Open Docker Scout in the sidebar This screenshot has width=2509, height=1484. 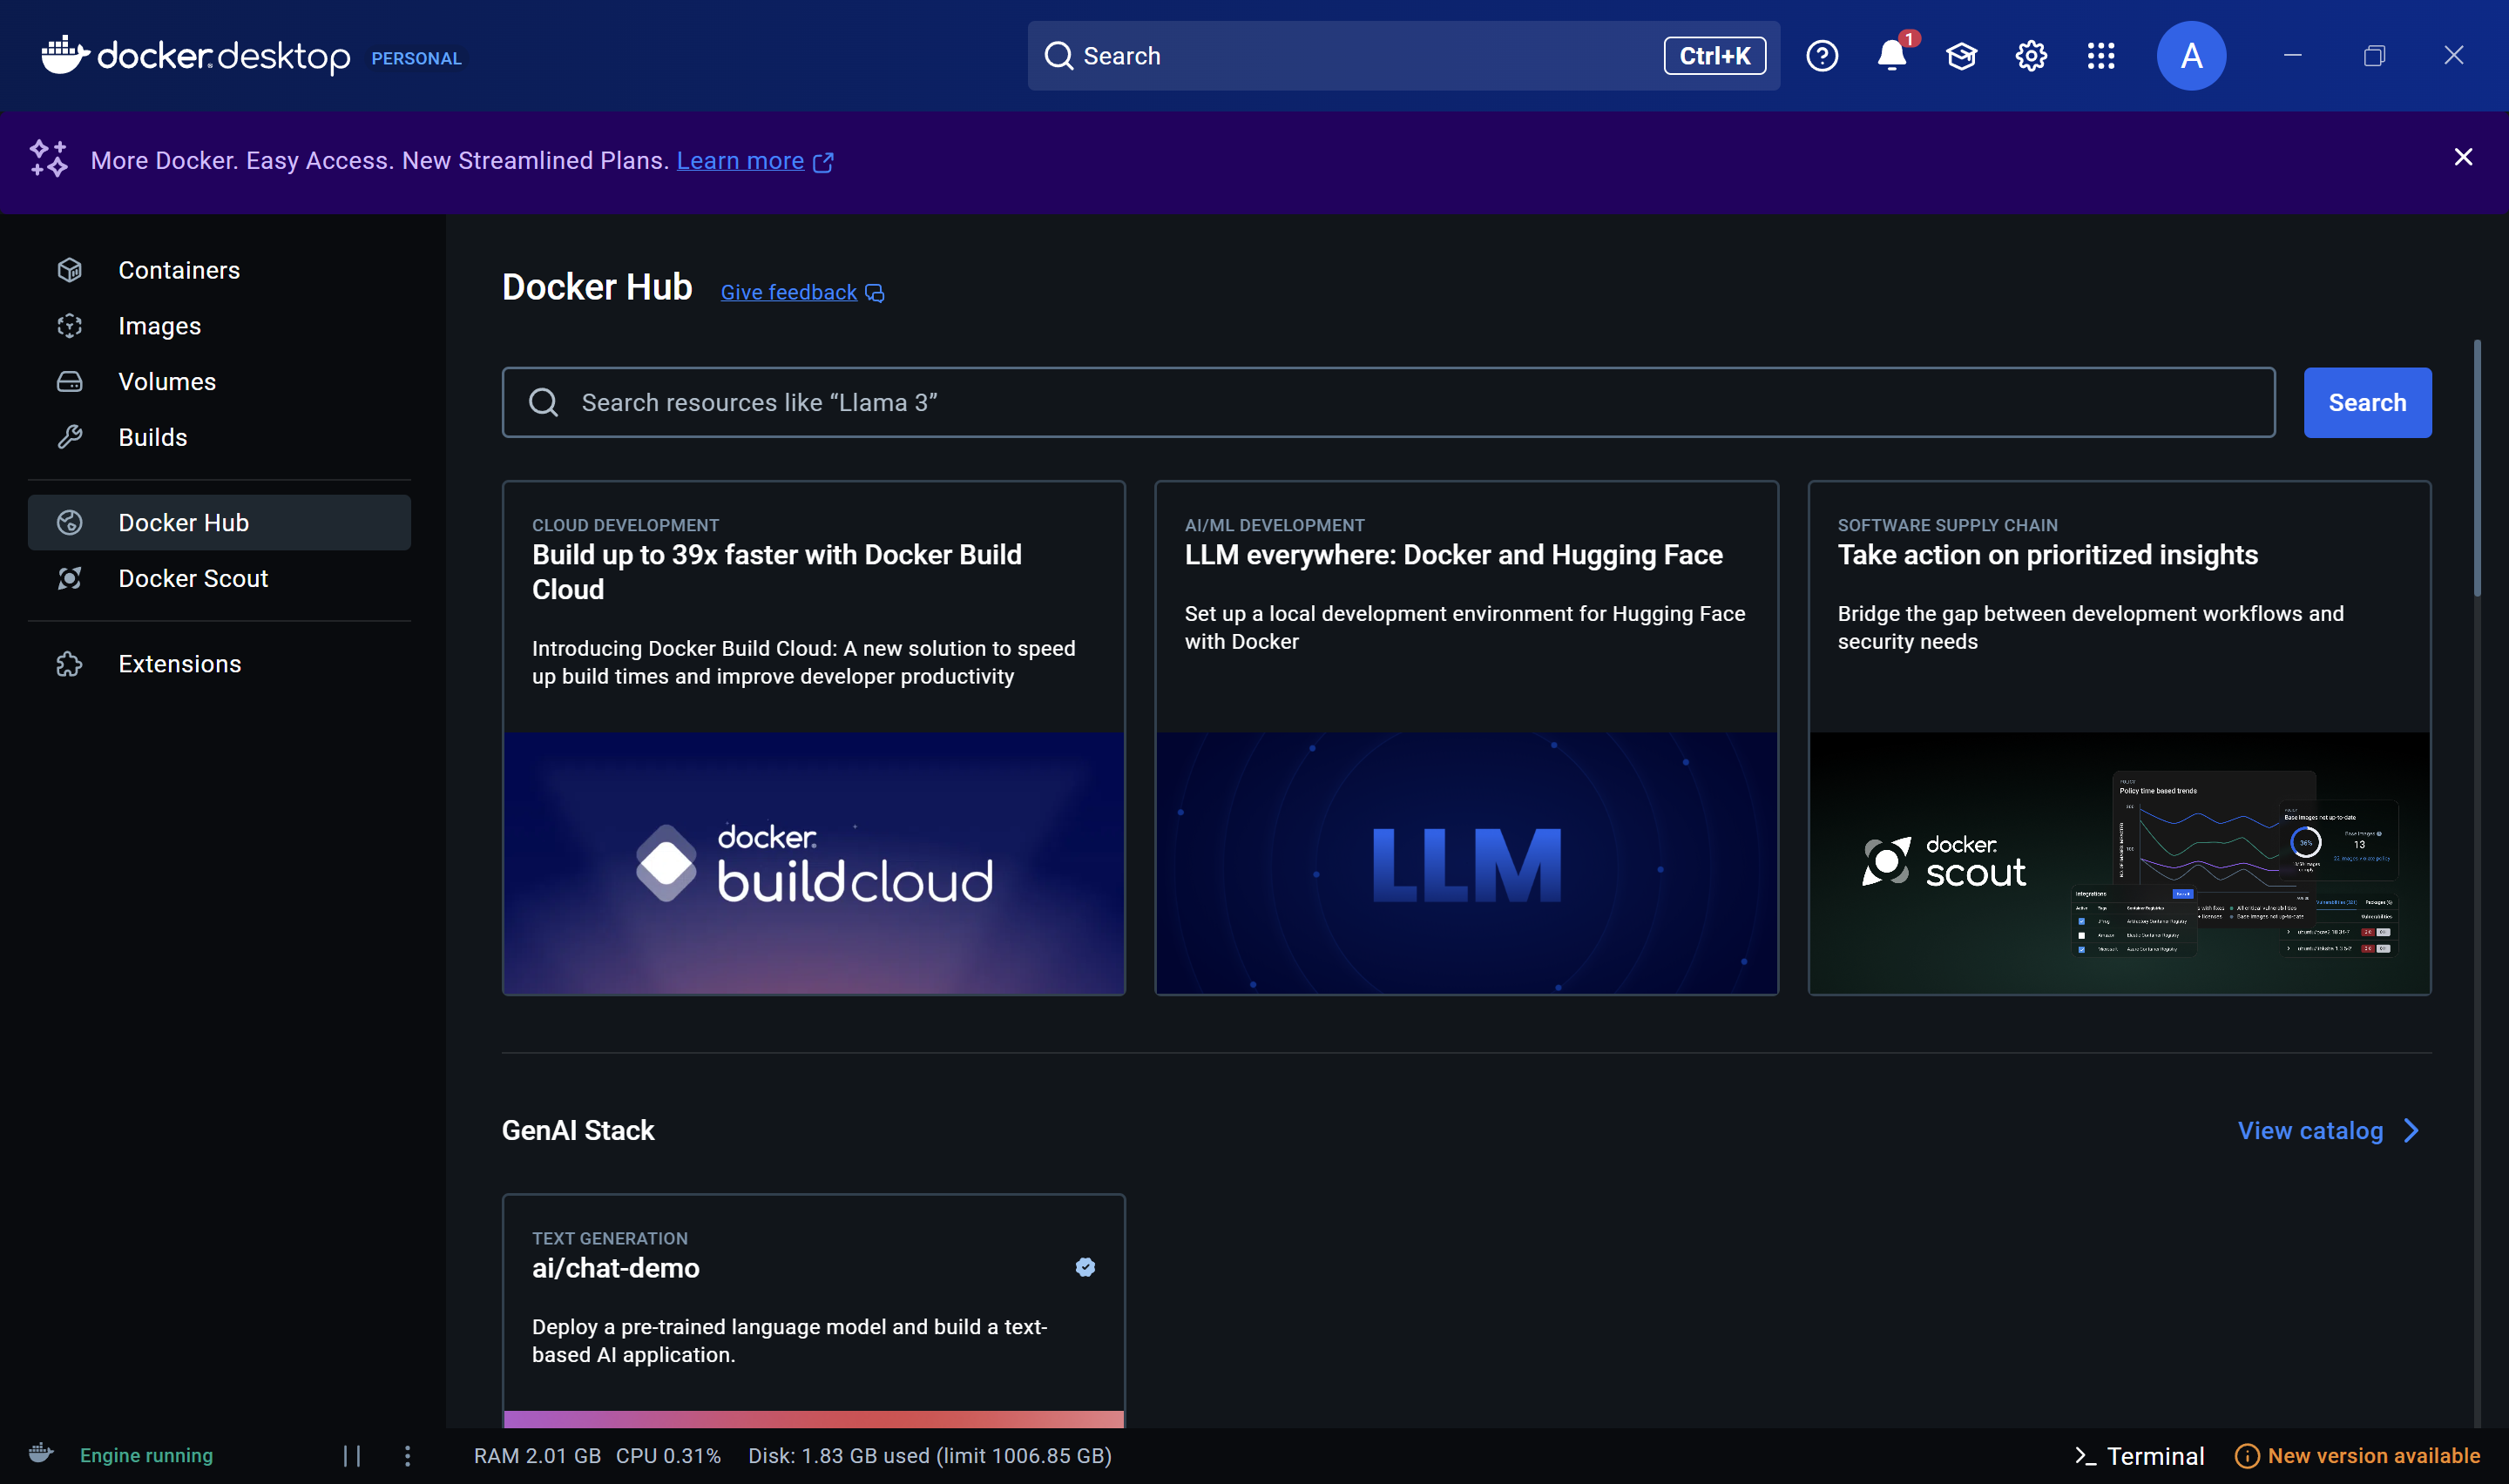click(x=193, y=578)
